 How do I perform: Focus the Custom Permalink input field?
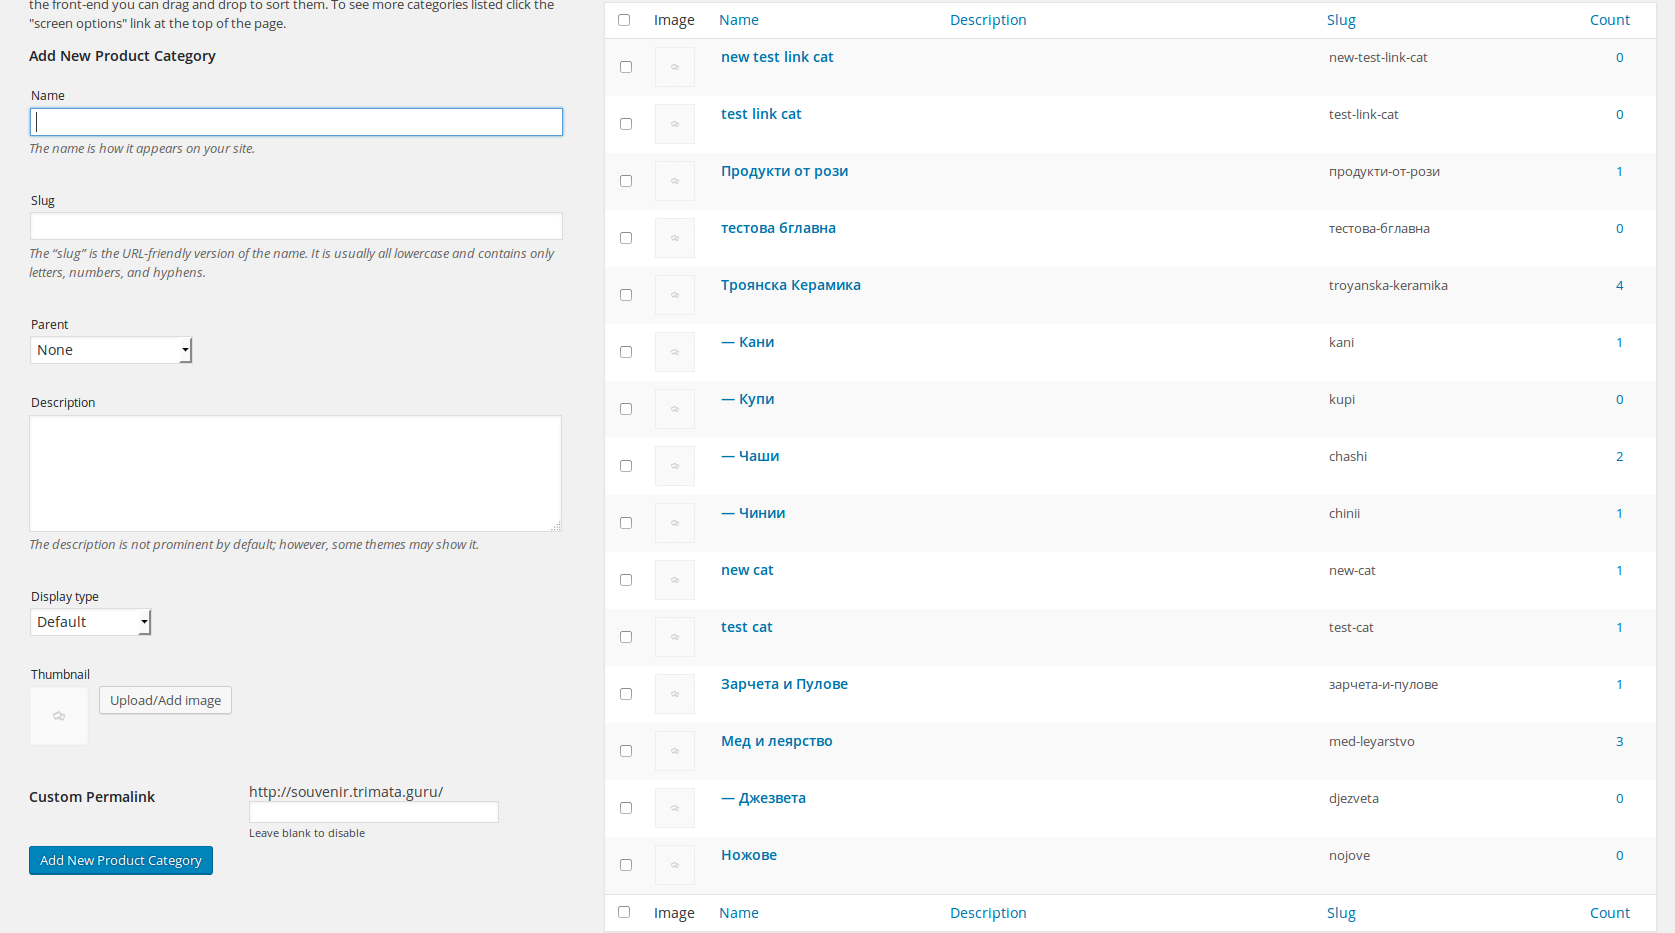[373, 812]
